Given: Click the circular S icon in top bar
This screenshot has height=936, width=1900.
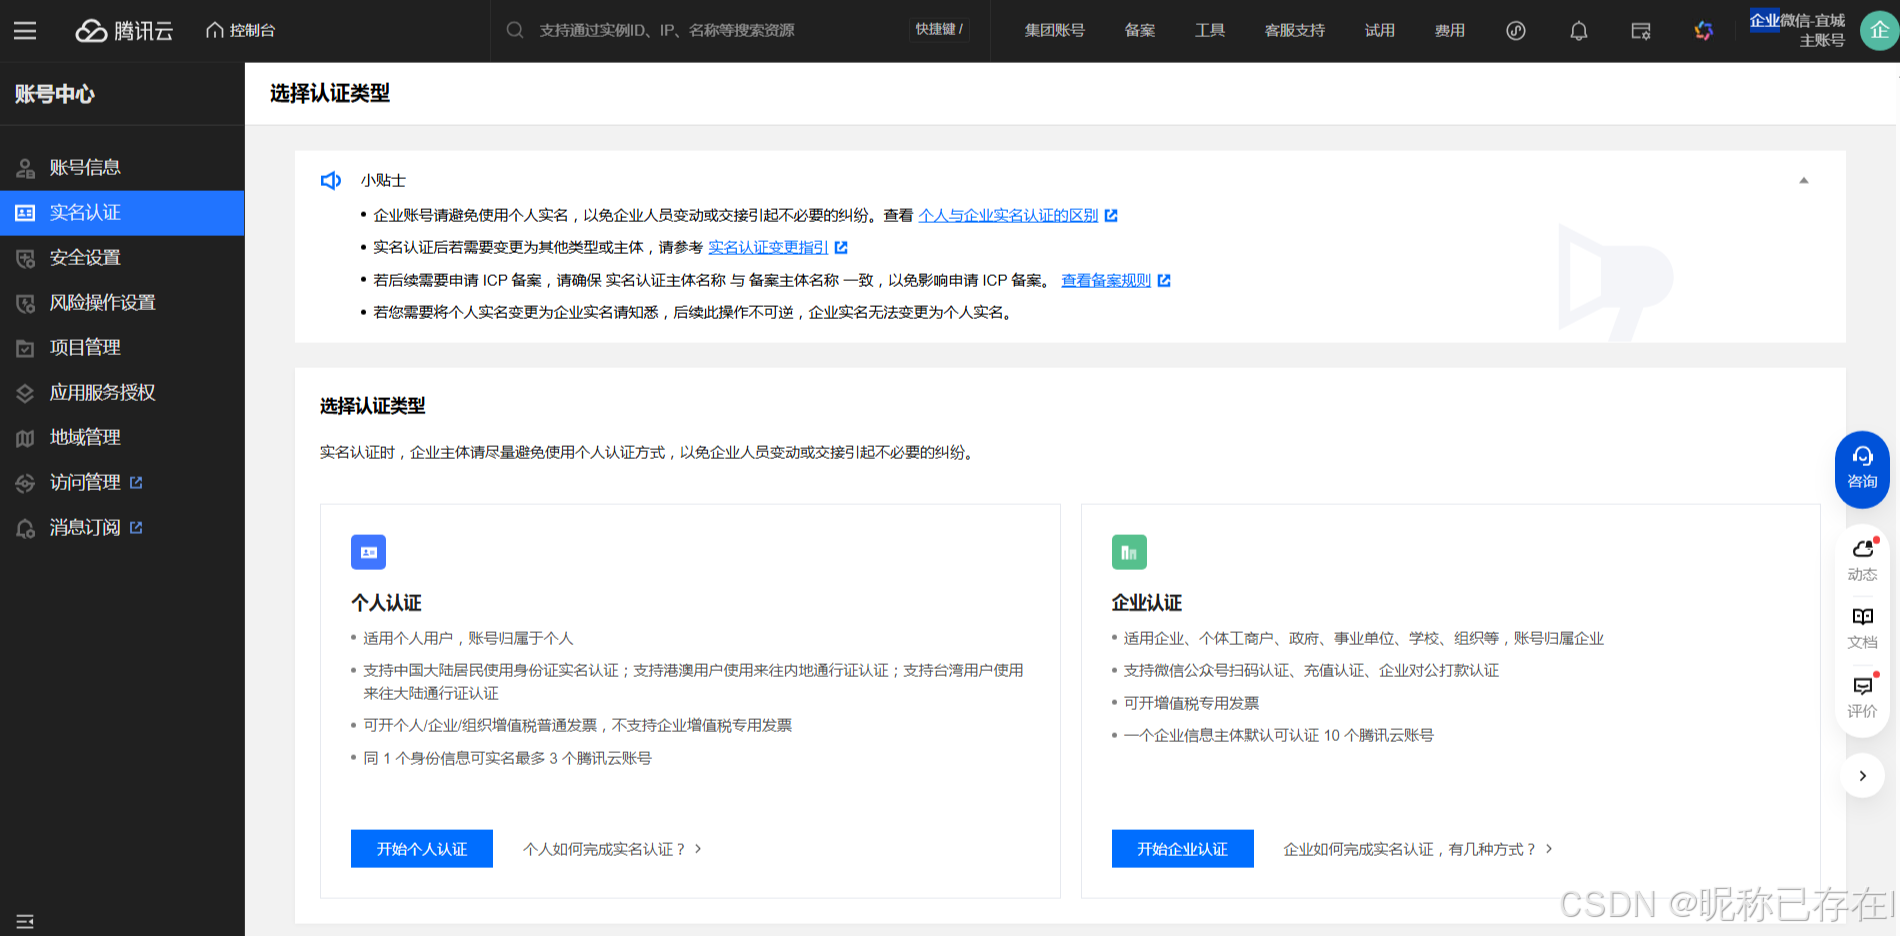Looking at the screenshot, I should 1515,31.
